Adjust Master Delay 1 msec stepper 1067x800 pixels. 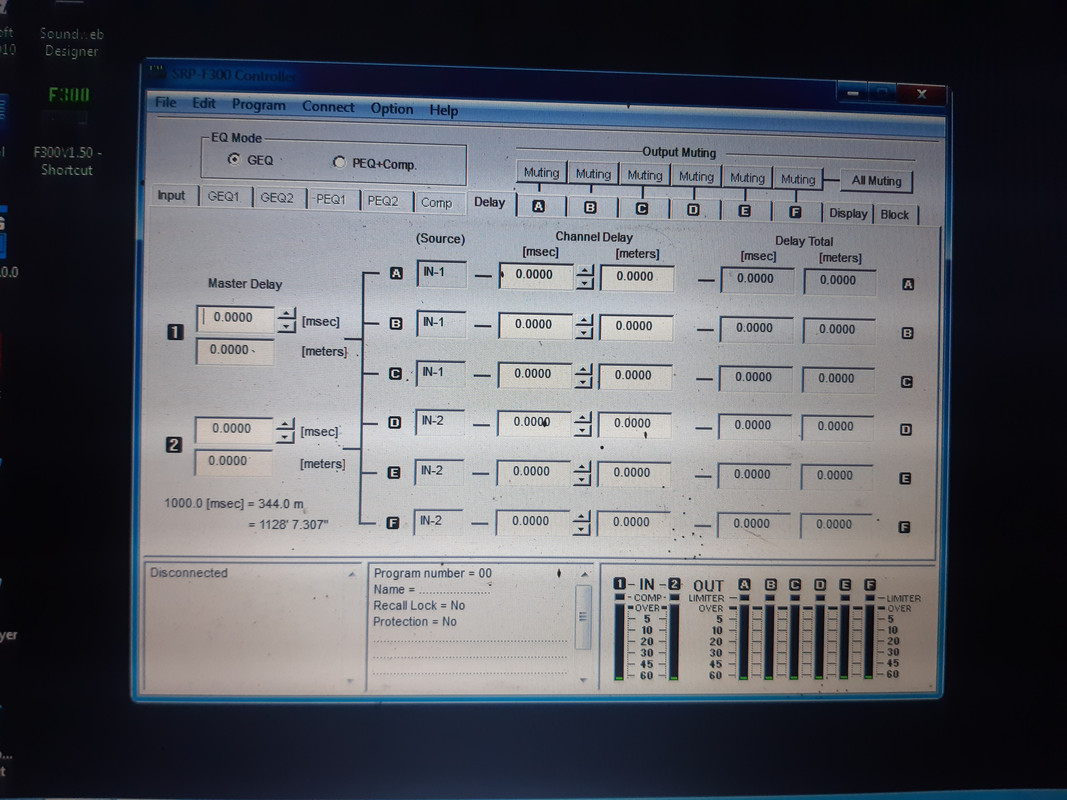coord(287,320)
